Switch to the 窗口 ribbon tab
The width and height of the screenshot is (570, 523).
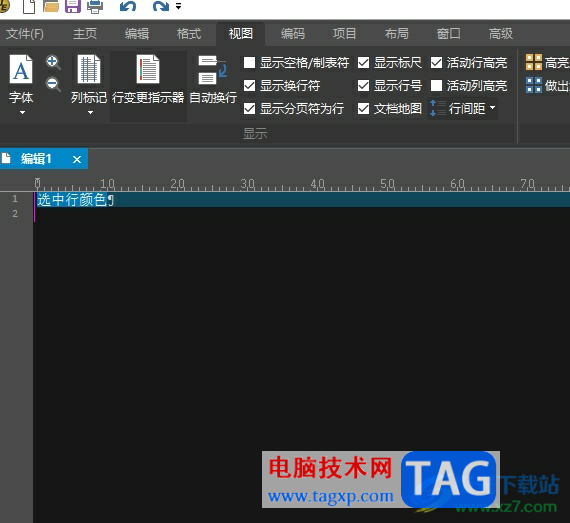(x=449, y=34)
